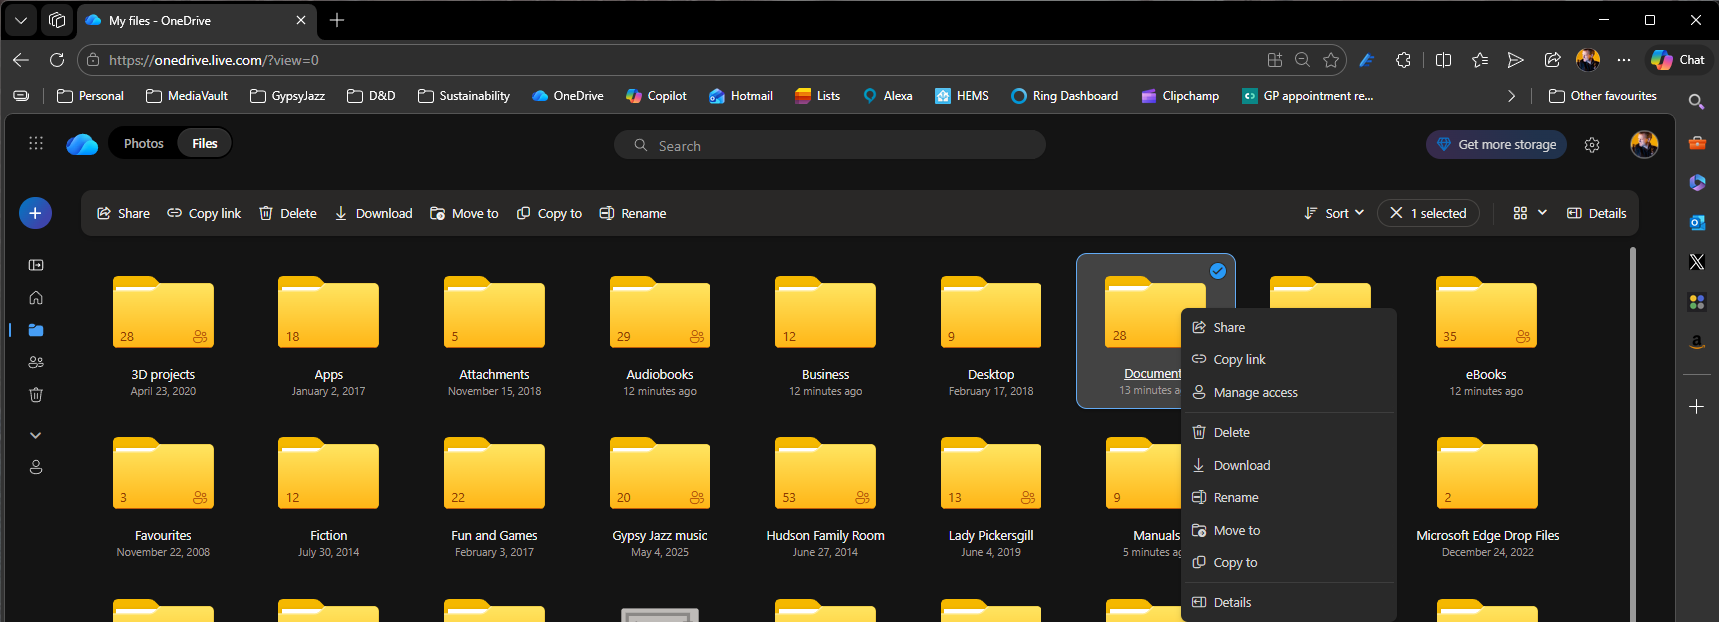Open the Details pane from toolbar

coord(1596,213)
